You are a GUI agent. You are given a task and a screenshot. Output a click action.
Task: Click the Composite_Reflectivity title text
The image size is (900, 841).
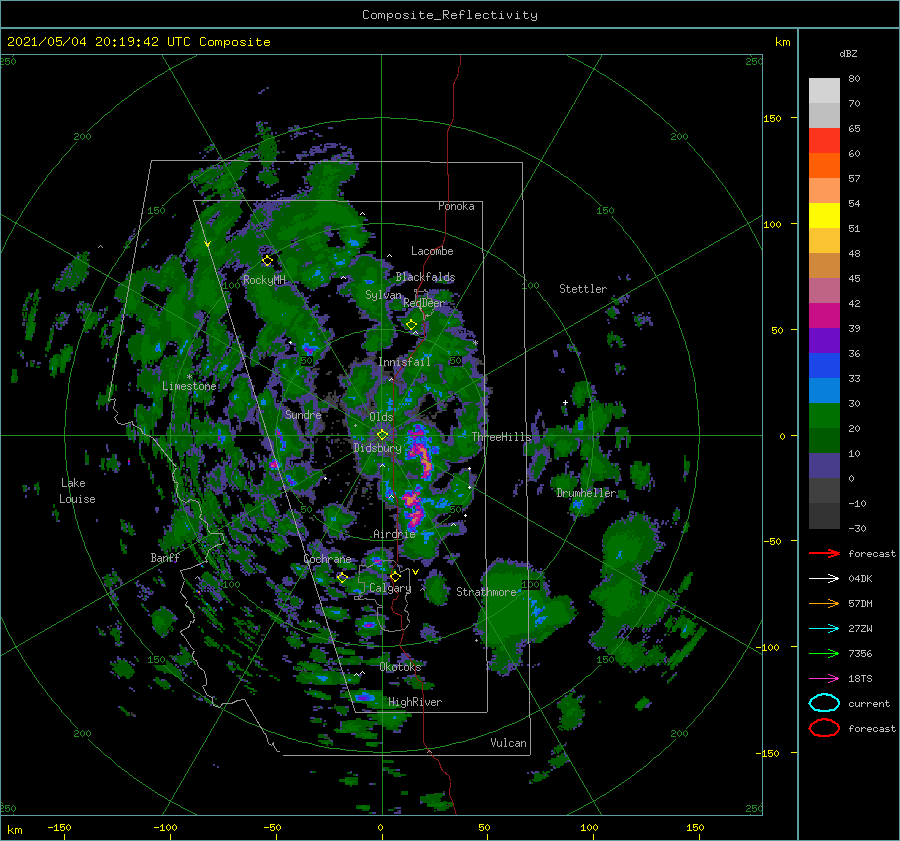pyautogui.click(x=450, y=15)
